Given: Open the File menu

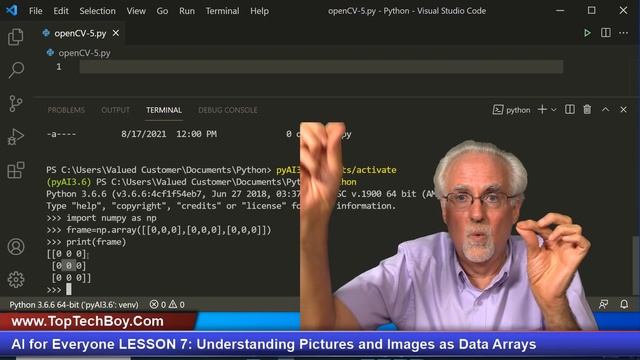Looking at the screenshot, I should 36,11.
